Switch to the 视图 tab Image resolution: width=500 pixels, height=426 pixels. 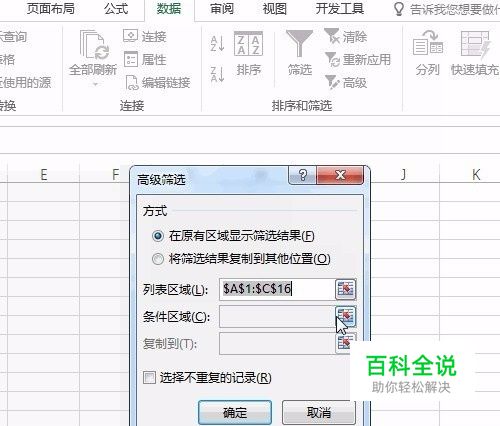point(275,9)
